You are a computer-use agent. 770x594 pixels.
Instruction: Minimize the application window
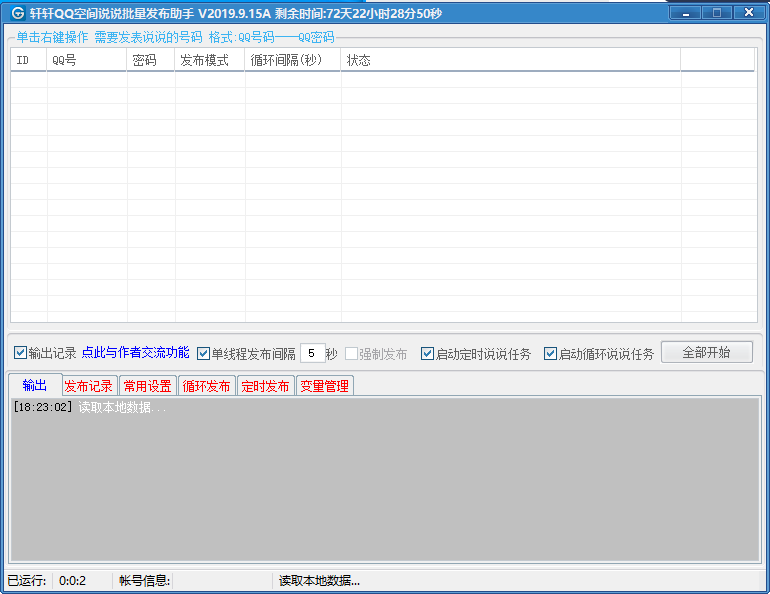click(686, 12)
